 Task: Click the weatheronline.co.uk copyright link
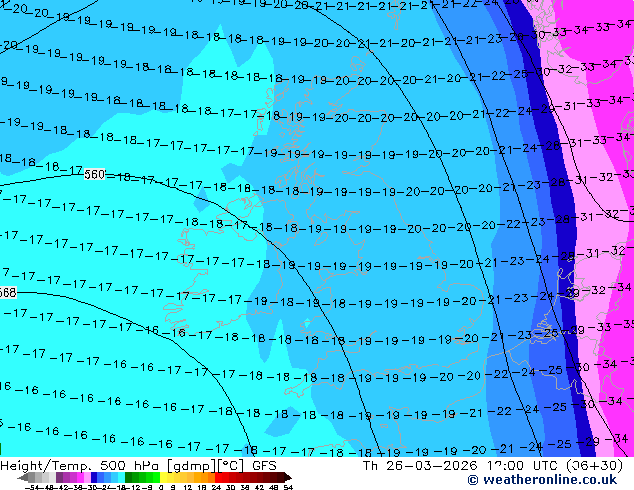coord(542,480)
